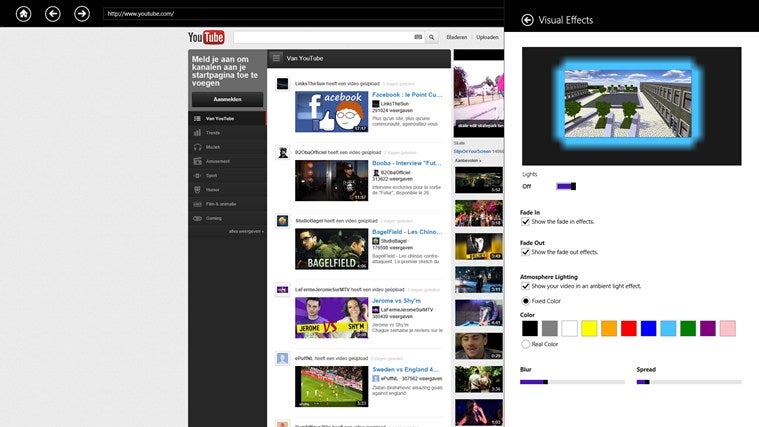Select the Fixed Color radio button
Screen dimensions: 759x427
(x=526, y=301)
